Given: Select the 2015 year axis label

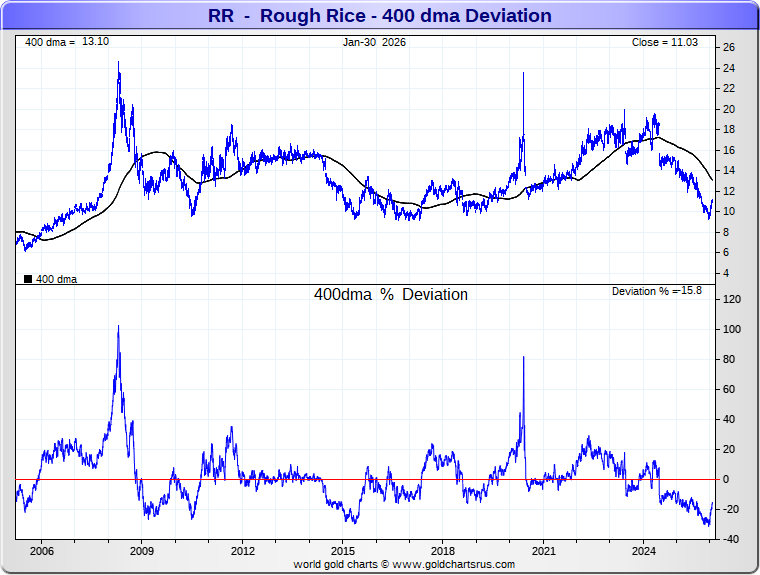Looking at the screenshot, I should (x=343, y=551).
